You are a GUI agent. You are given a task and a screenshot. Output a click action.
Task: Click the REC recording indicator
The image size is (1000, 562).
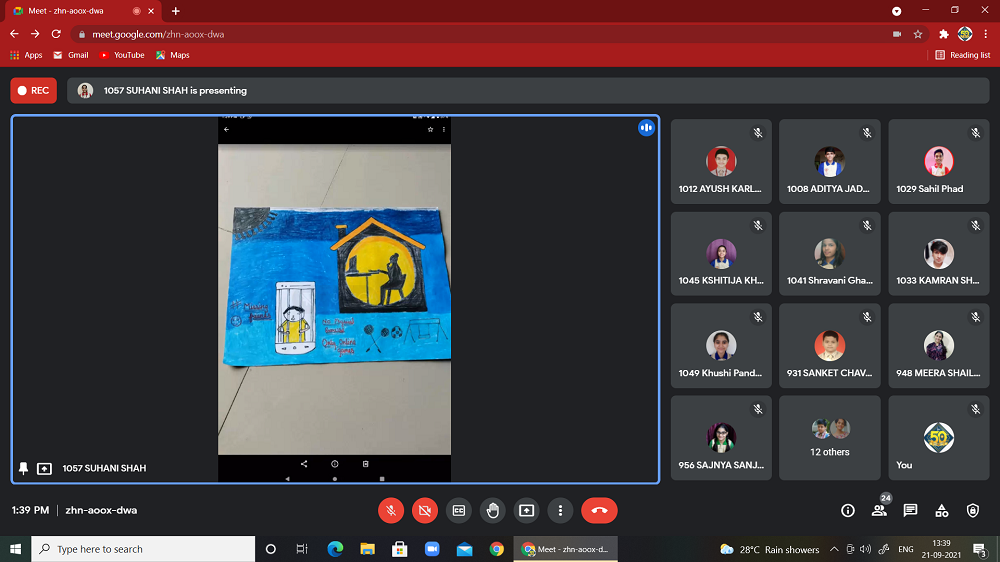click(x=33, y=91)
